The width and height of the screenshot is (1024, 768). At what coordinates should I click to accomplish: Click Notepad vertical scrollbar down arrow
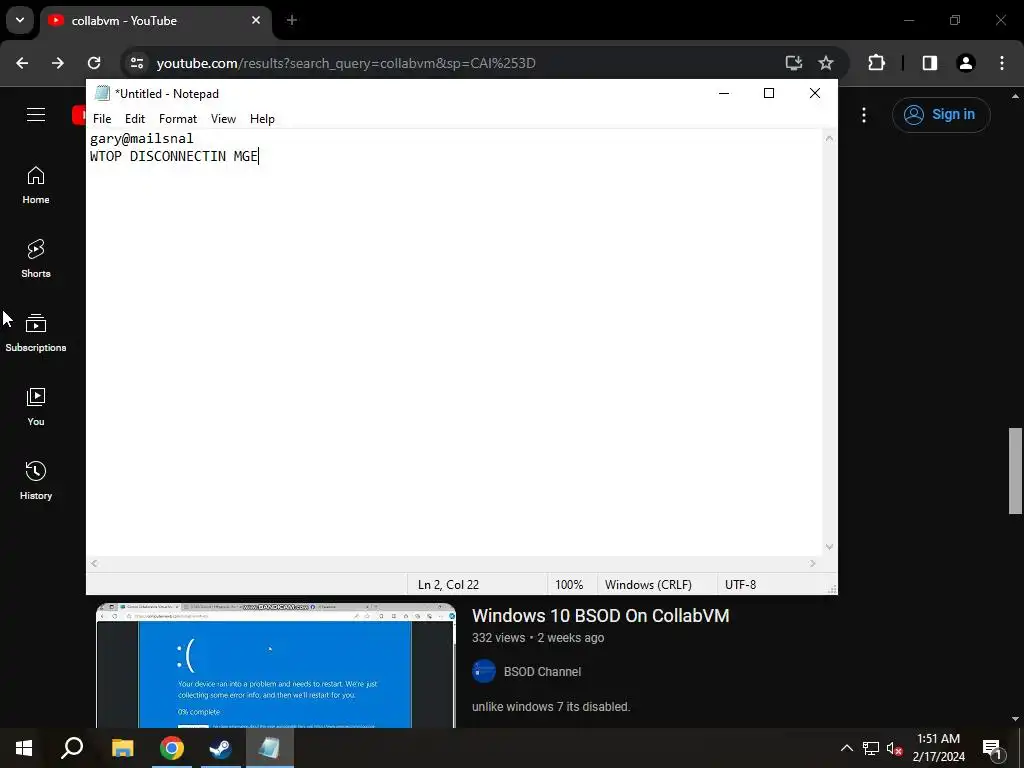[829, 547]
